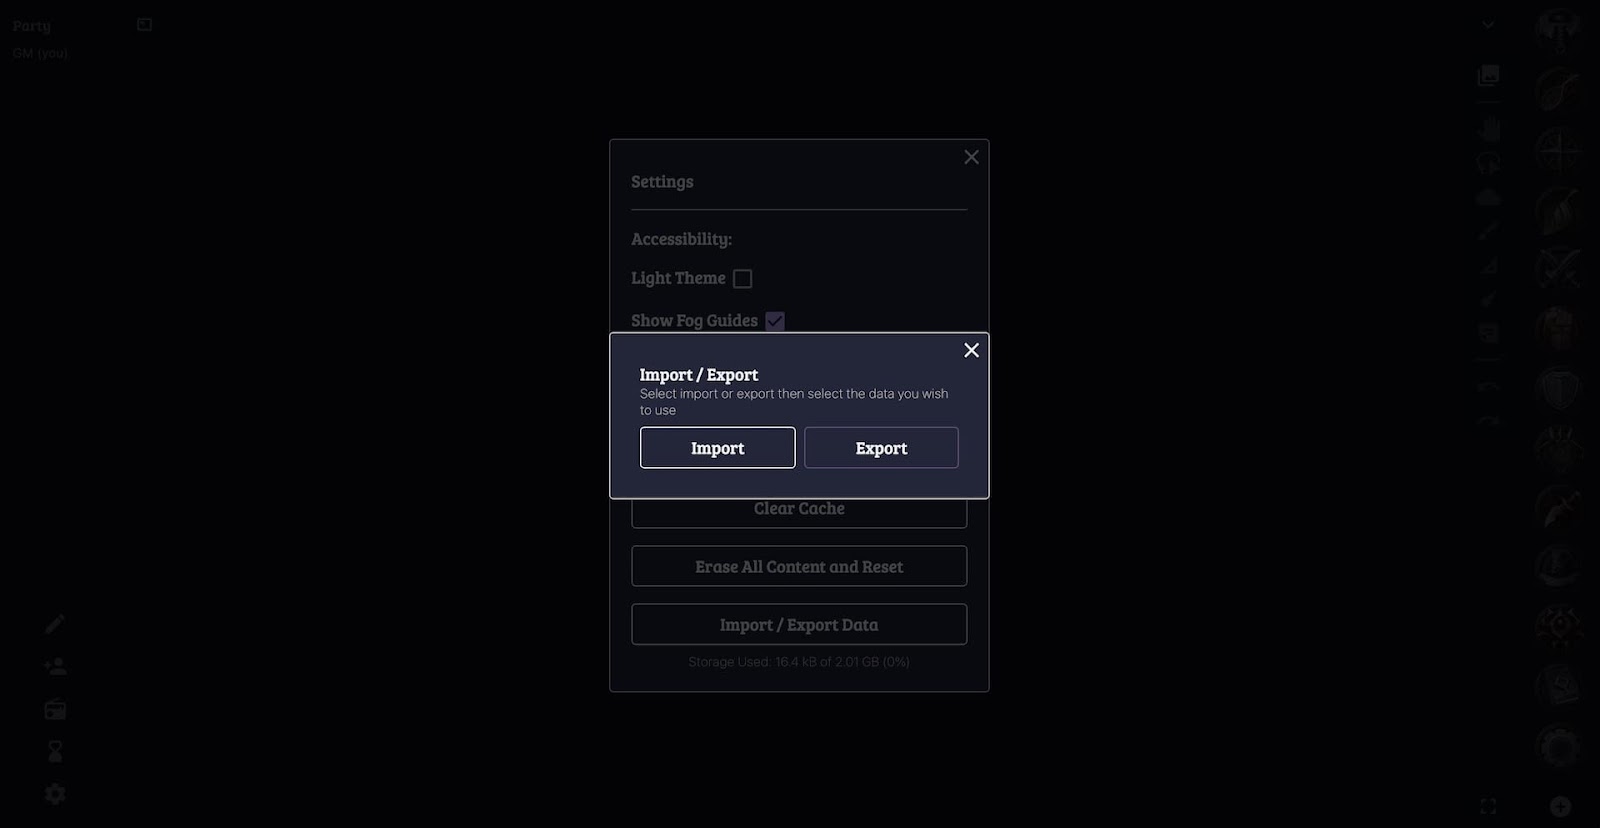1600x828 pixels.
Task: Click the add party member icon
Action: click(55, 666)
